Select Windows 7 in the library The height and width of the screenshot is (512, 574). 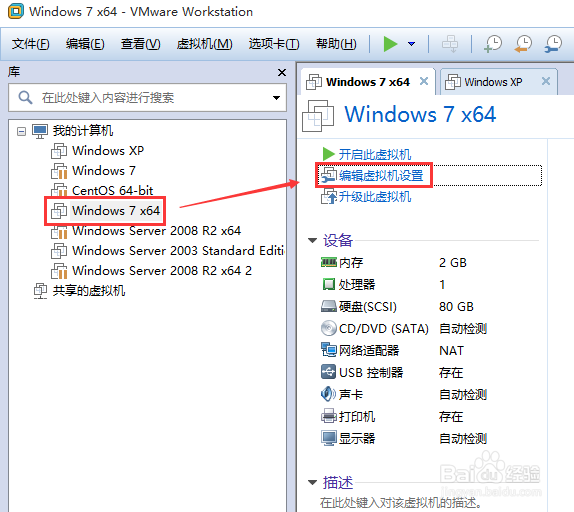point(104,171)
